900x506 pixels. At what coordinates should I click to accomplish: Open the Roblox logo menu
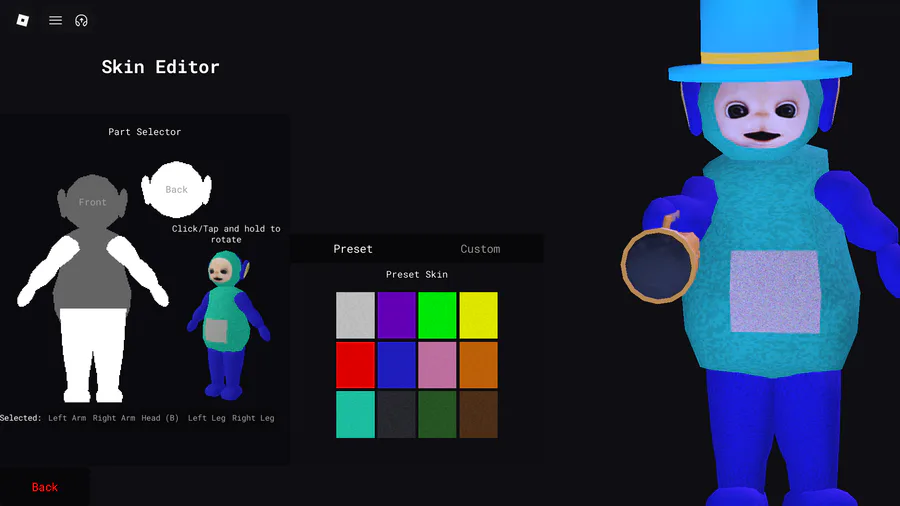pyautogui.click(x=22, y=21)
